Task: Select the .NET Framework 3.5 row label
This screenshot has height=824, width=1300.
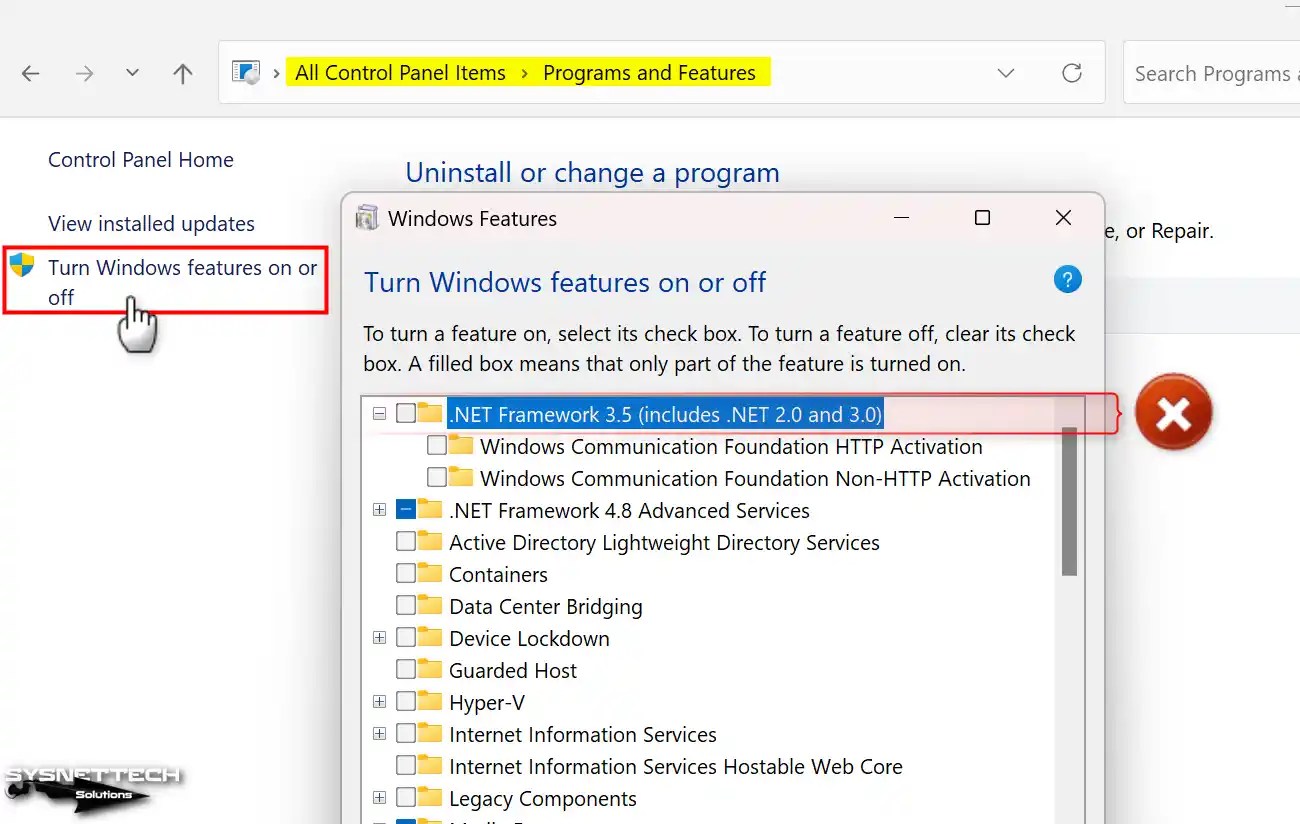Action: coord(666,414)
